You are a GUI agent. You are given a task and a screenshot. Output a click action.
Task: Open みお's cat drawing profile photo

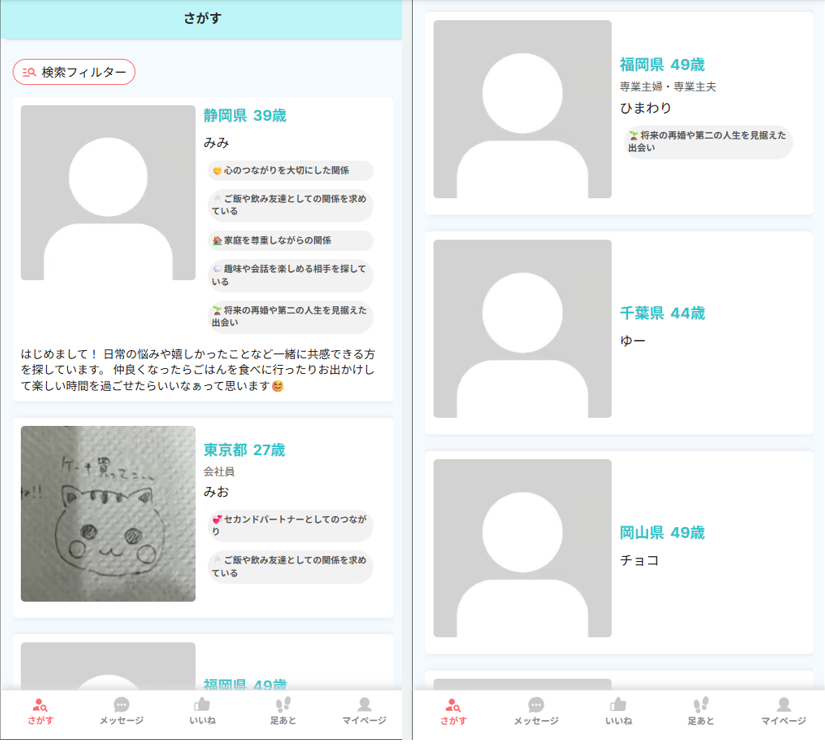108,514
